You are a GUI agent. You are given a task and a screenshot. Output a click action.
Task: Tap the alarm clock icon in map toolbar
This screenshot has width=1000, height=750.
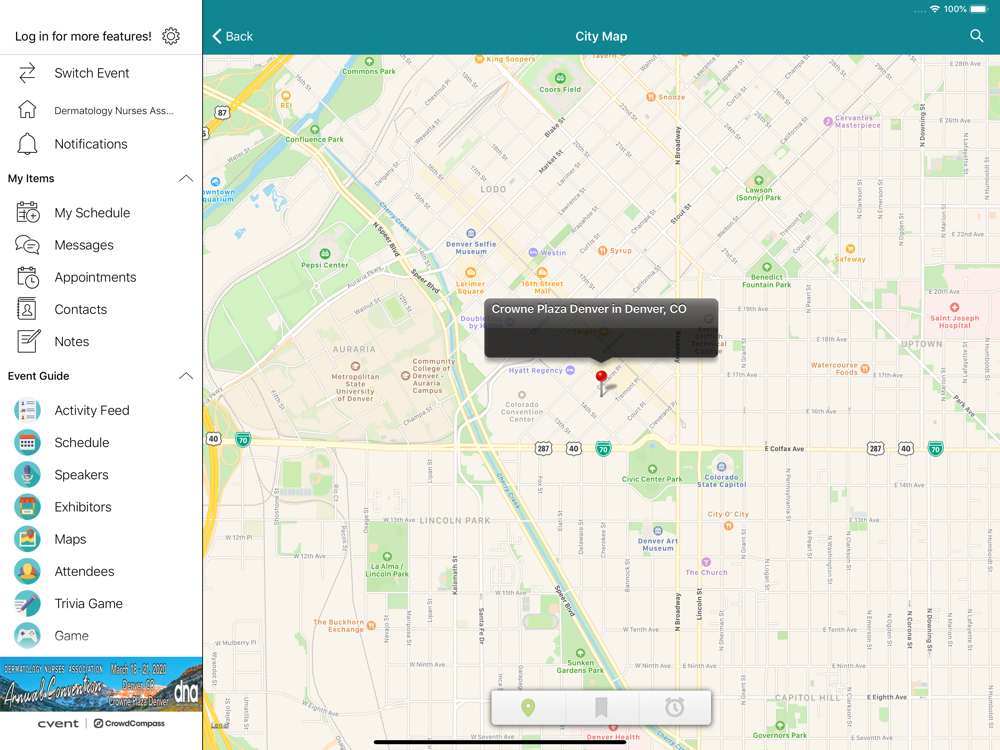coord(674,707)
